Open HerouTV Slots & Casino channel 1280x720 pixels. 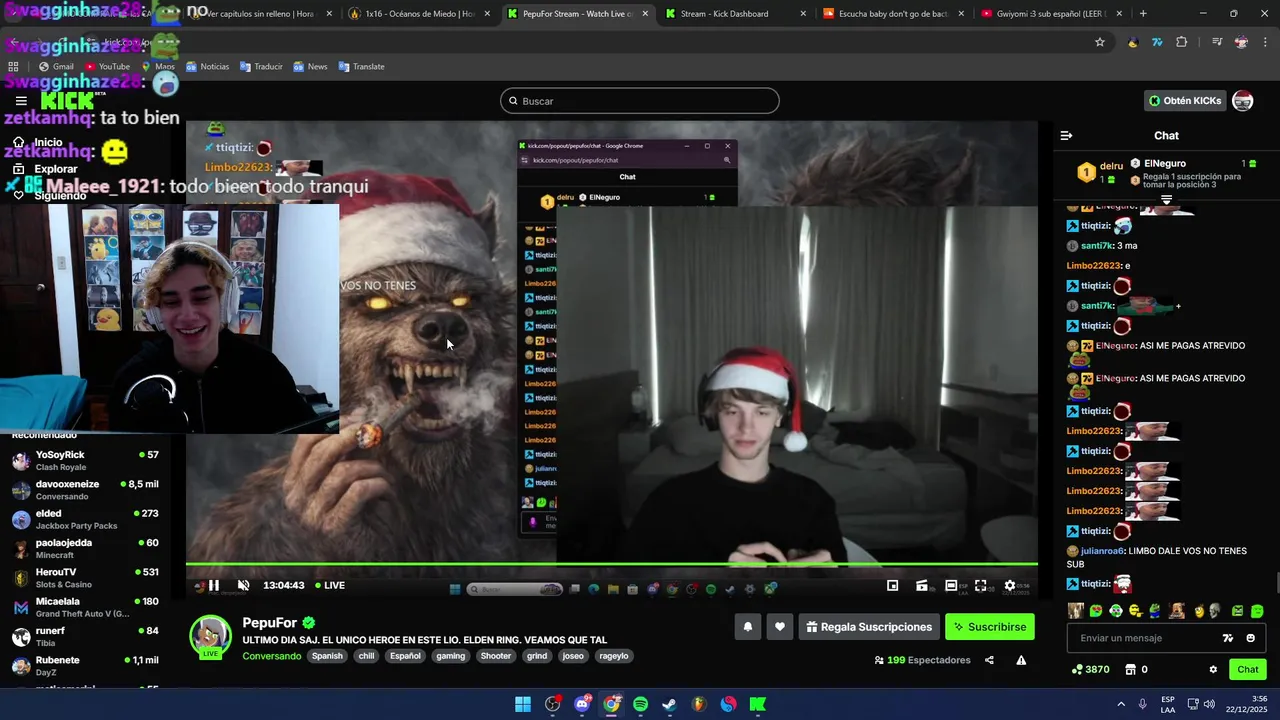85,578
